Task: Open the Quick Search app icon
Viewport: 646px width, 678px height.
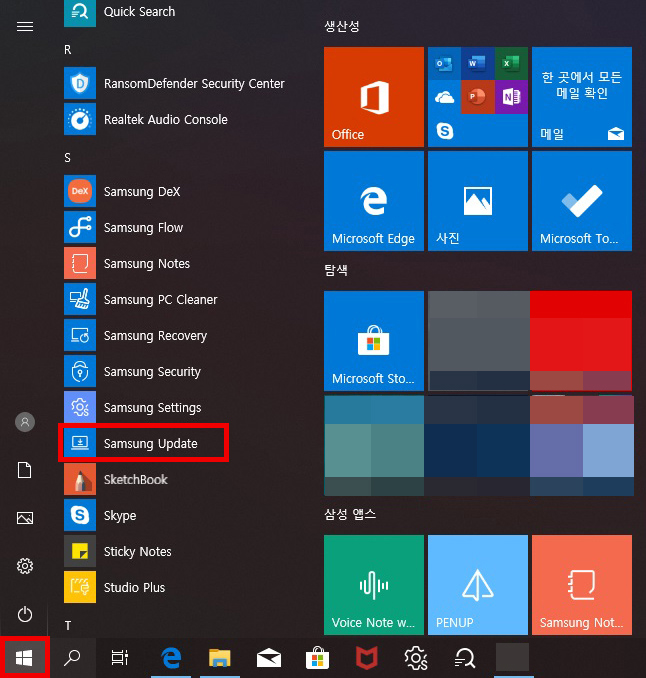Action: (x=80, y=13)
